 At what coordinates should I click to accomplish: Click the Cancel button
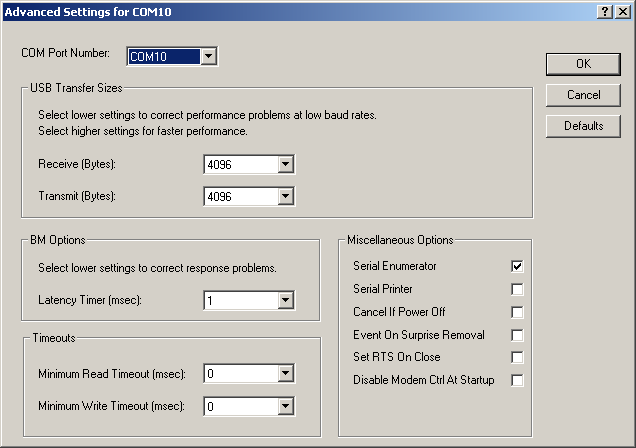click(x=583, y=95)
